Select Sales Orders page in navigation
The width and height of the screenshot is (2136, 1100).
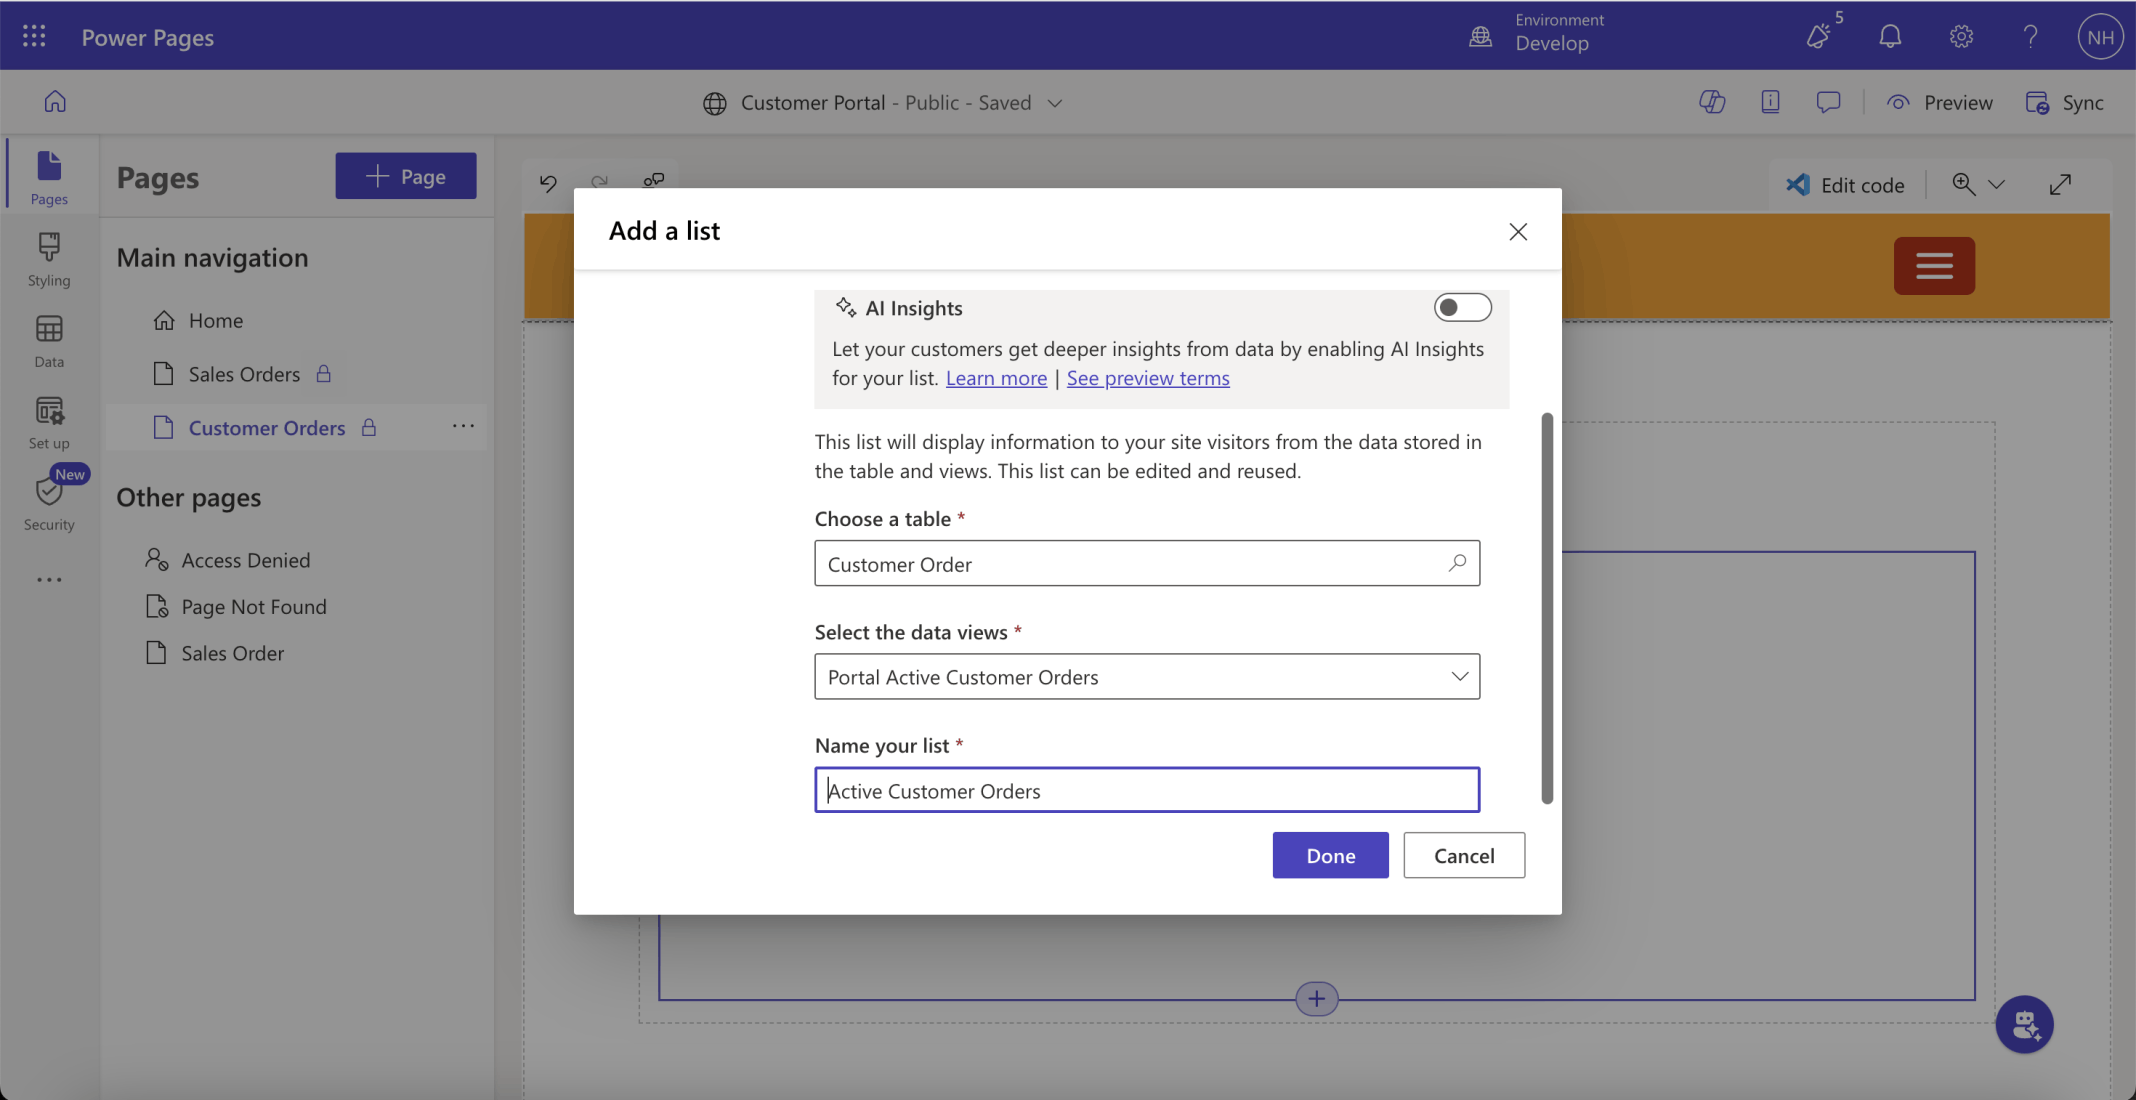tap(244, 374)
